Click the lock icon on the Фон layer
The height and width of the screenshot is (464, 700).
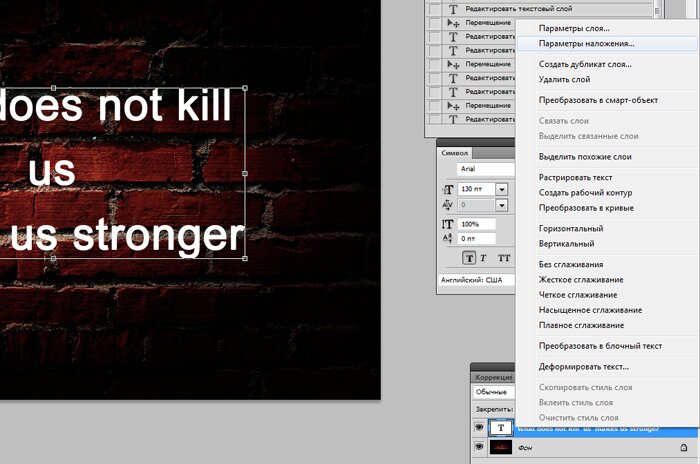point(683,447)
